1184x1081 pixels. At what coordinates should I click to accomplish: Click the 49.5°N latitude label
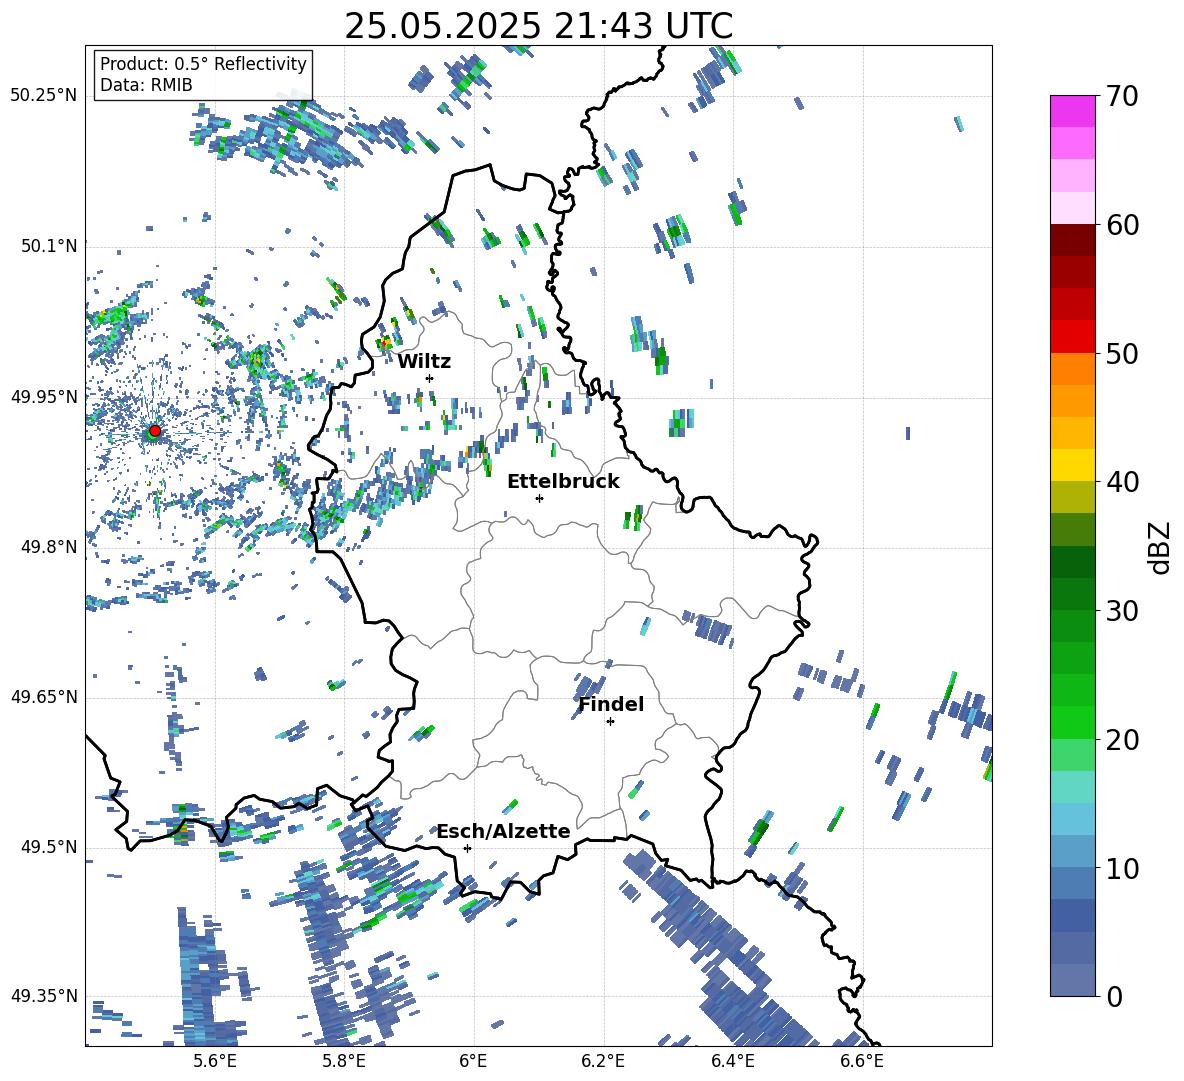point(48,846)
